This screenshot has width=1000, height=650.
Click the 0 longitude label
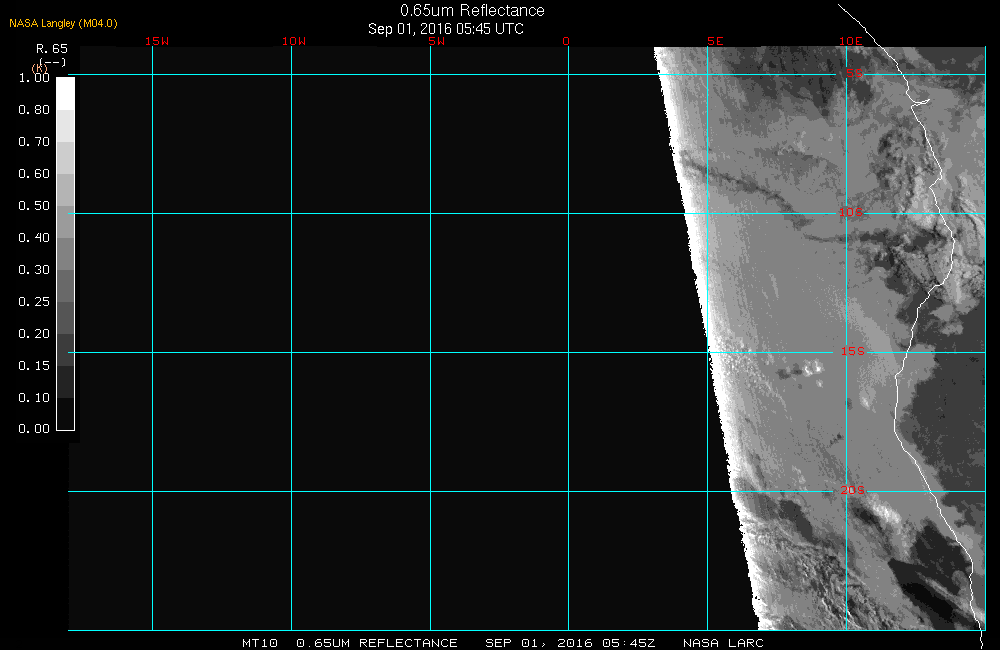click(x=566, y=41)
